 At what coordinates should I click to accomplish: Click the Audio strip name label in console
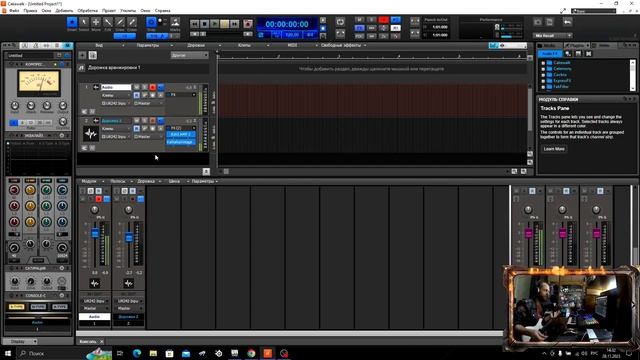pyautogui.click(x=94, y=316)
